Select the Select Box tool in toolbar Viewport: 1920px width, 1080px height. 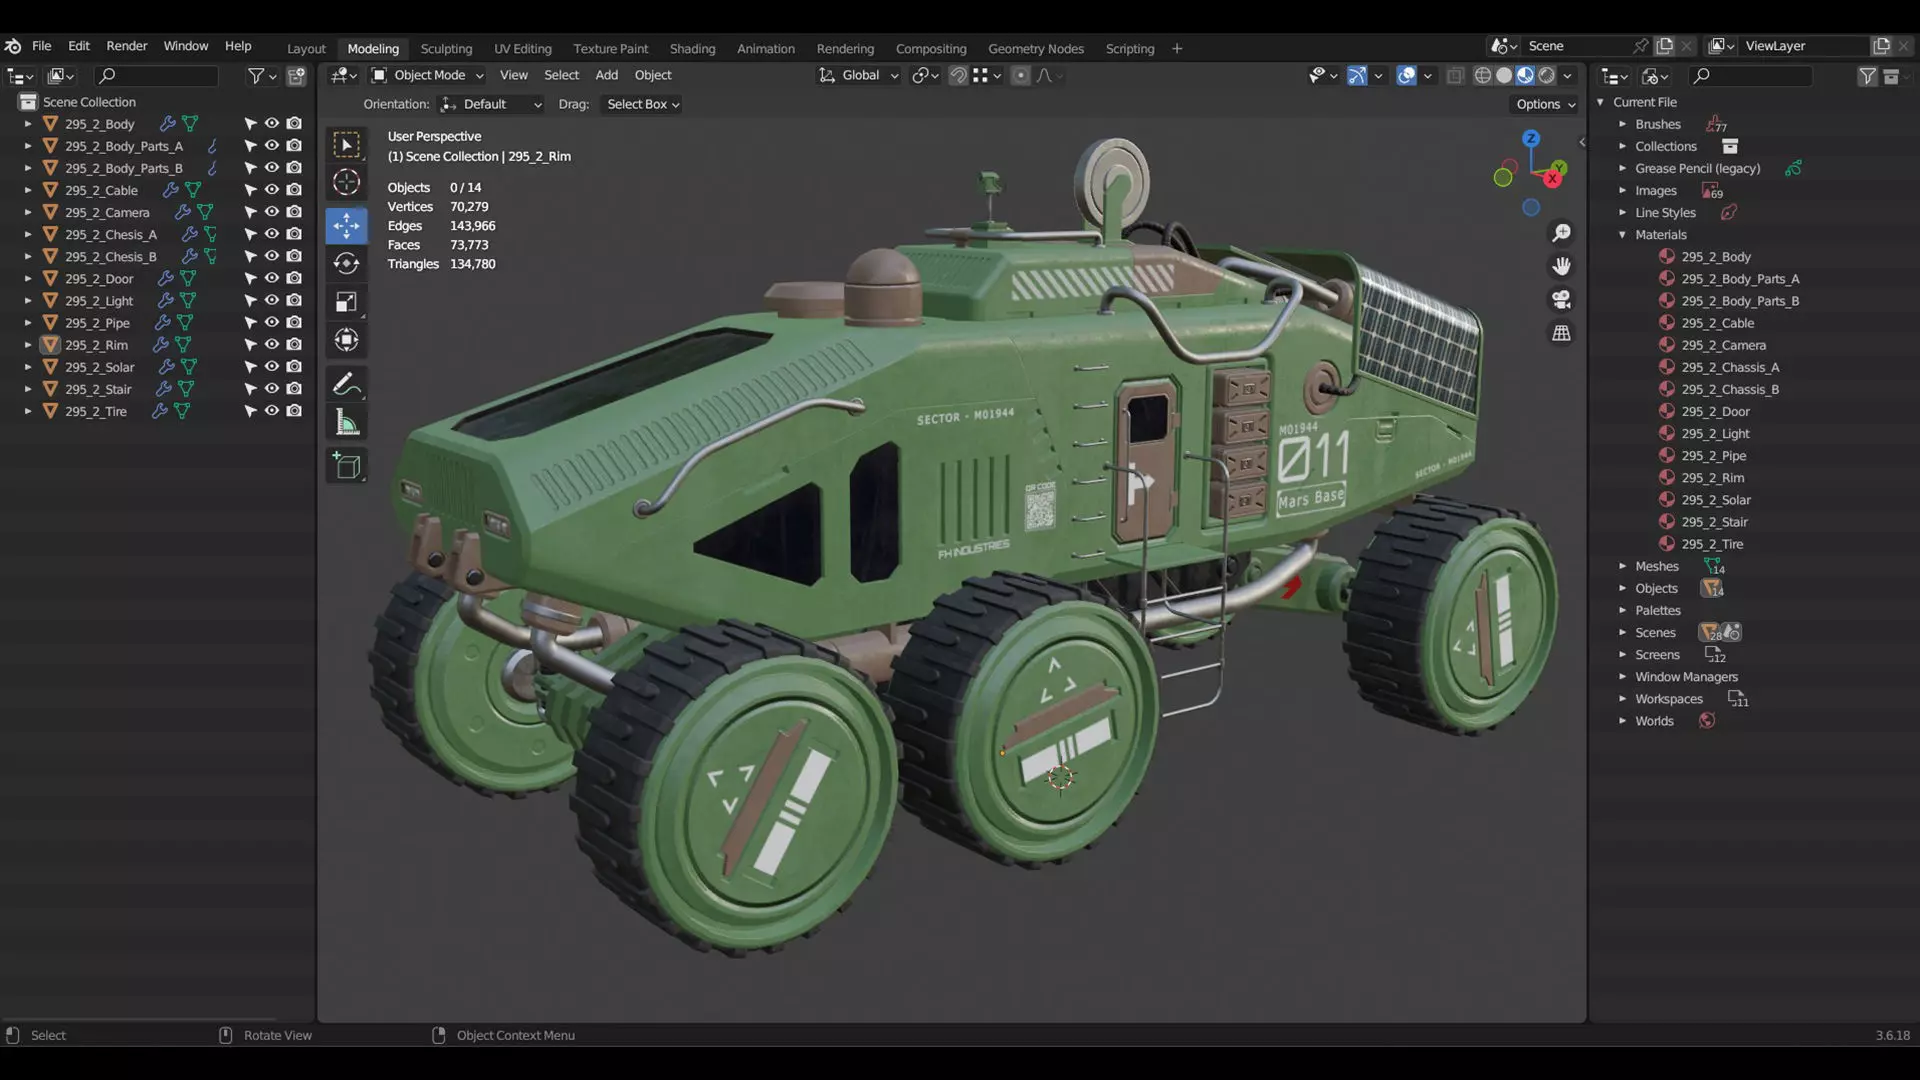pyautogui.click(x=346, y=145)
